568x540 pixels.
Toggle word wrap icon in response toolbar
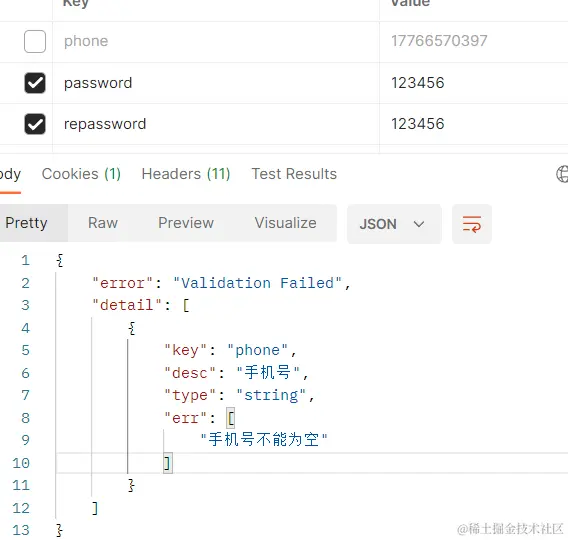pos(472,224)
